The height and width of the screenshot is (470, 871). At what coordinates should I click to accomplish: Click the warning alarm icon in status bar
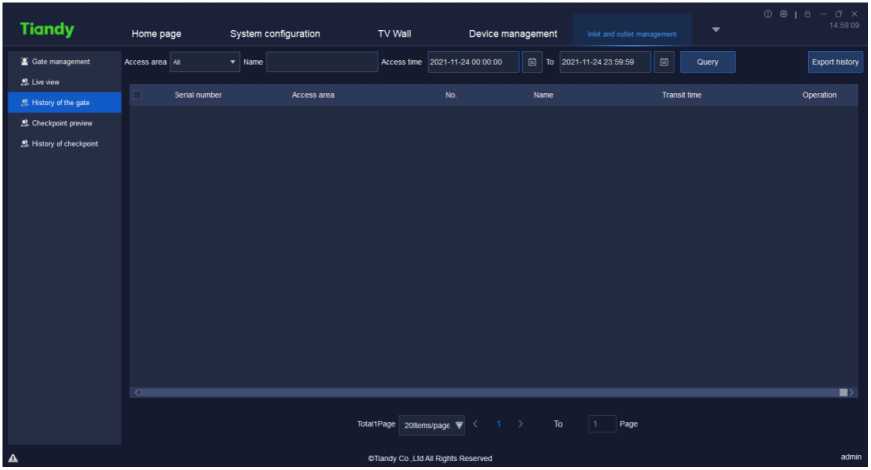[13, 458]
